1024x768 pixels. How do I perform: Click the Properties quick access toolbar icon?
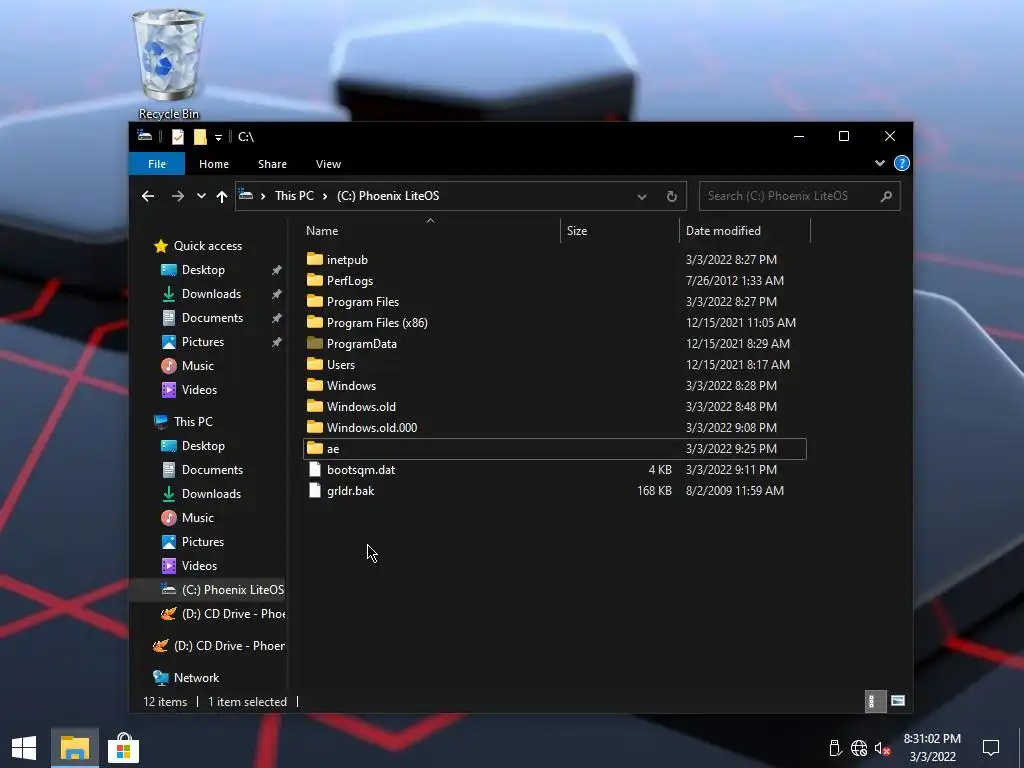(x=178, y=137)
